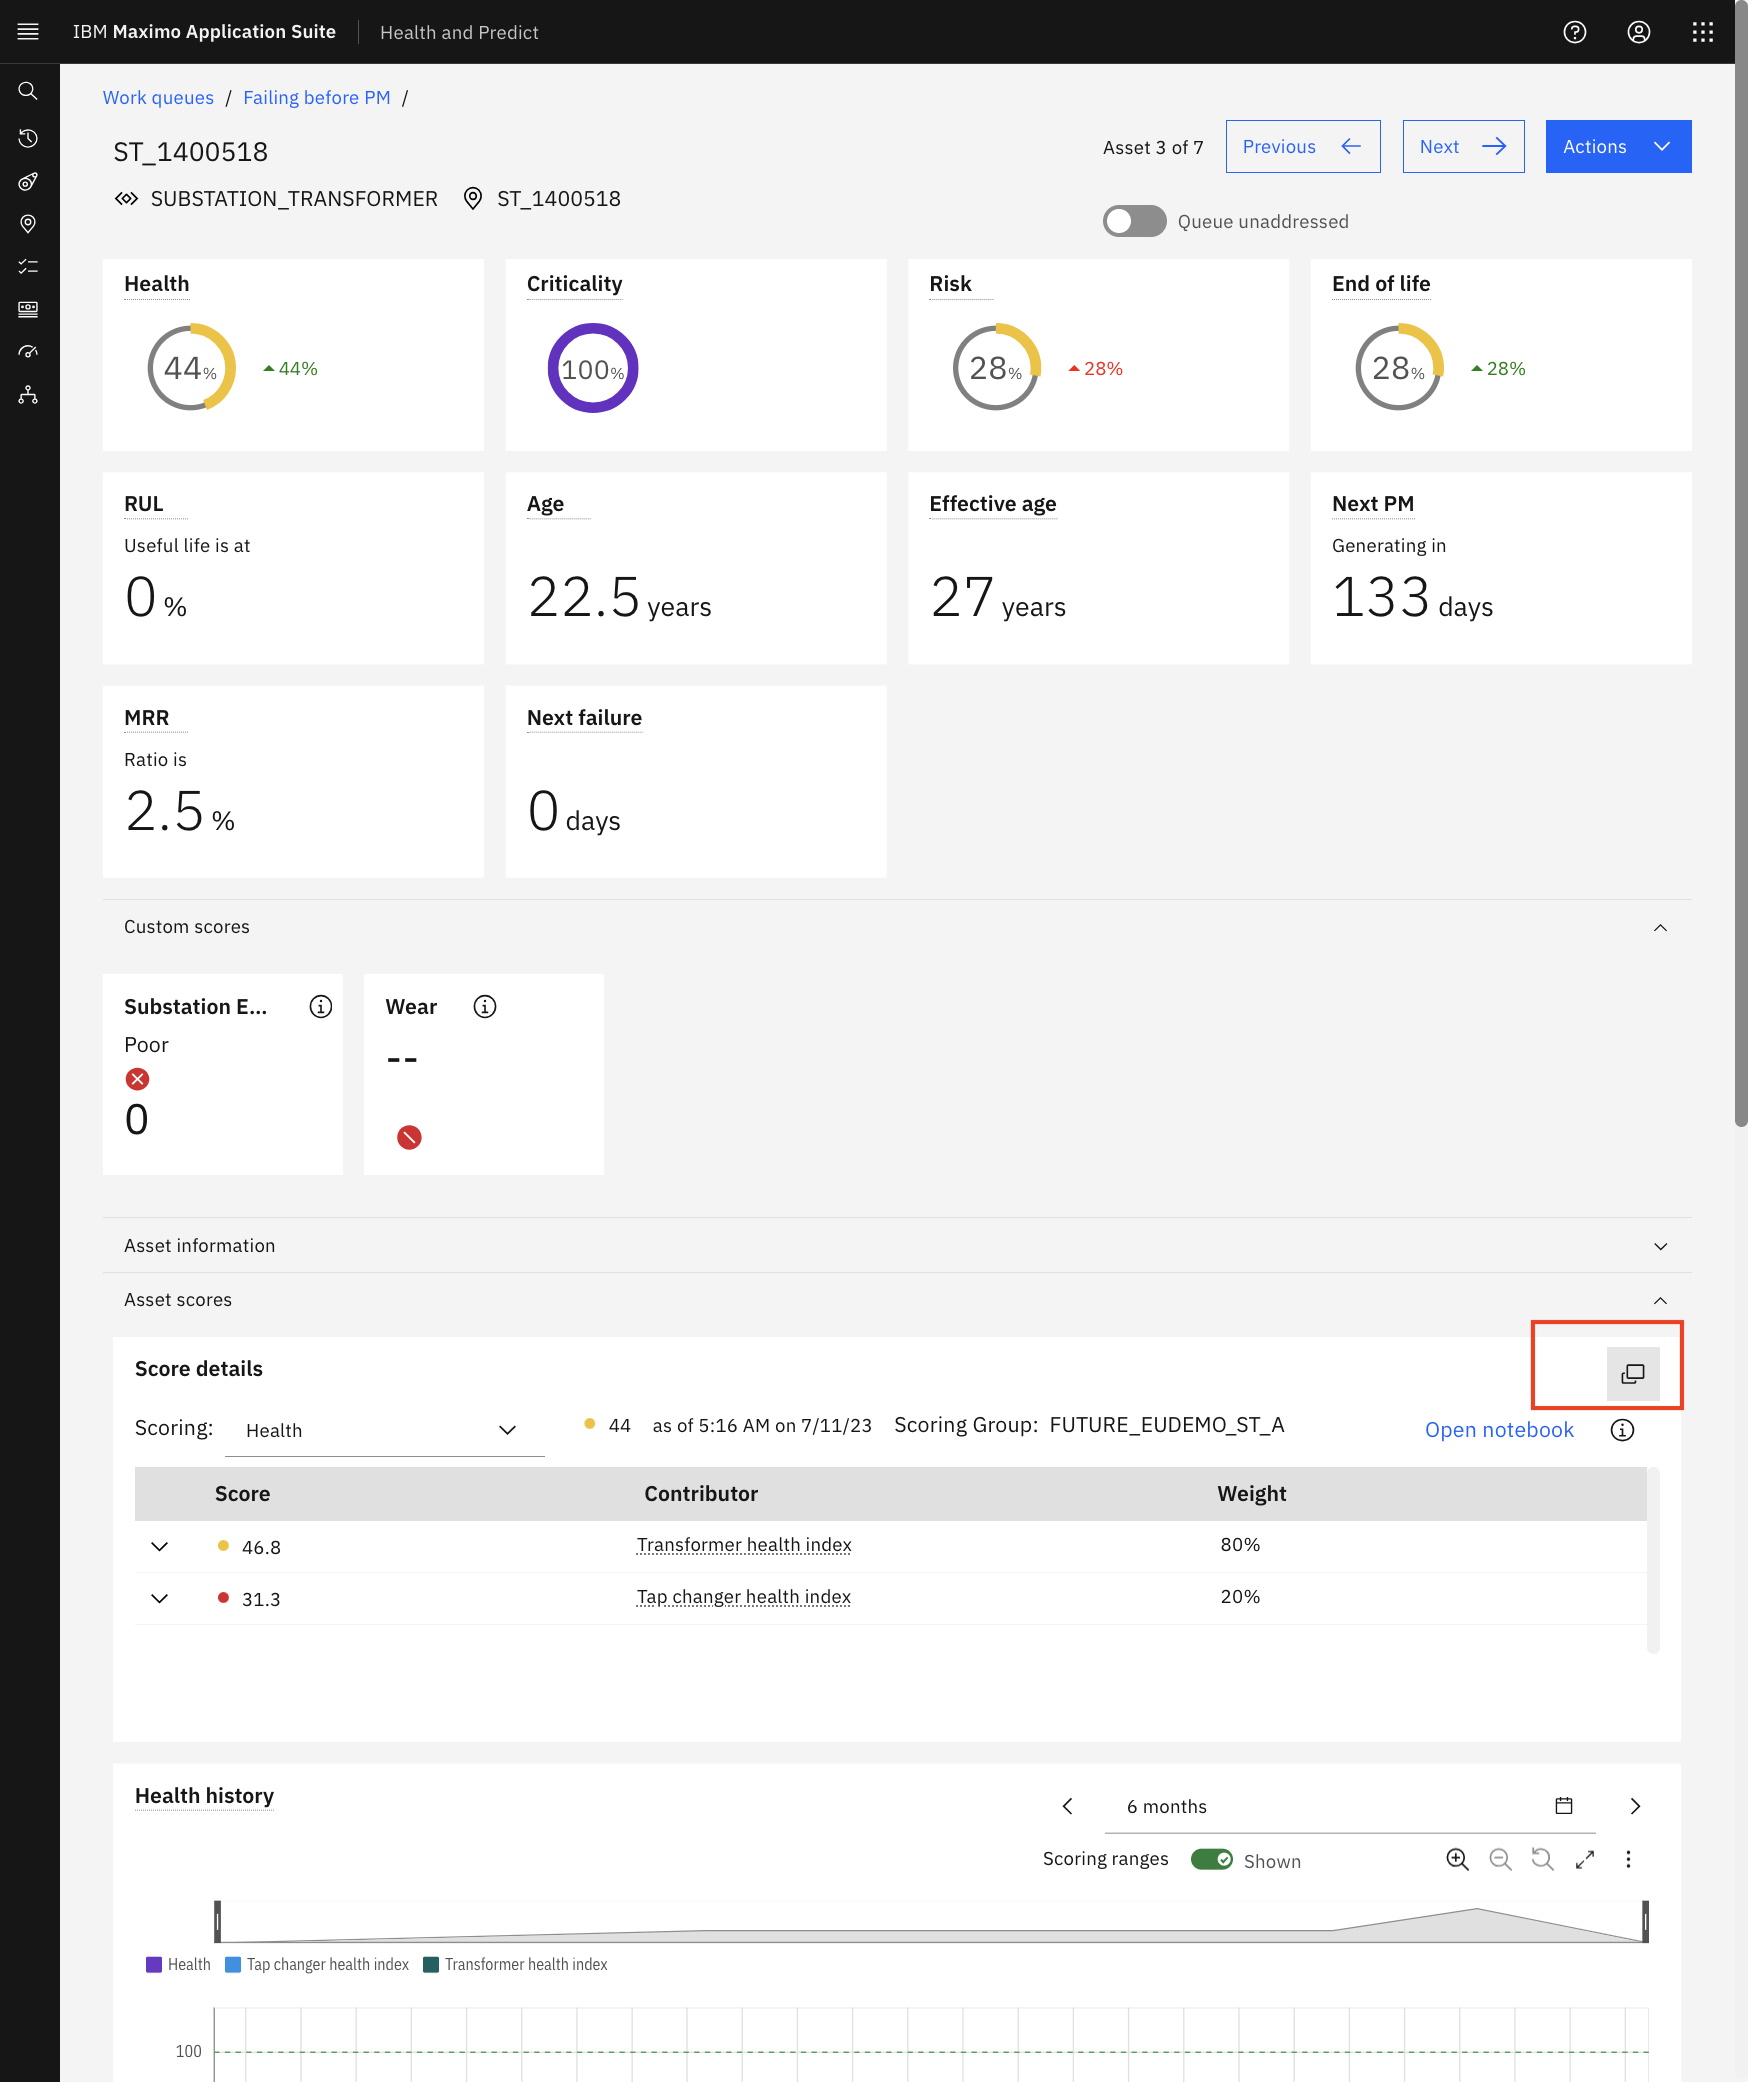Click the Criticality card title
This screenshot has width=1748, height=2082.
575,284
